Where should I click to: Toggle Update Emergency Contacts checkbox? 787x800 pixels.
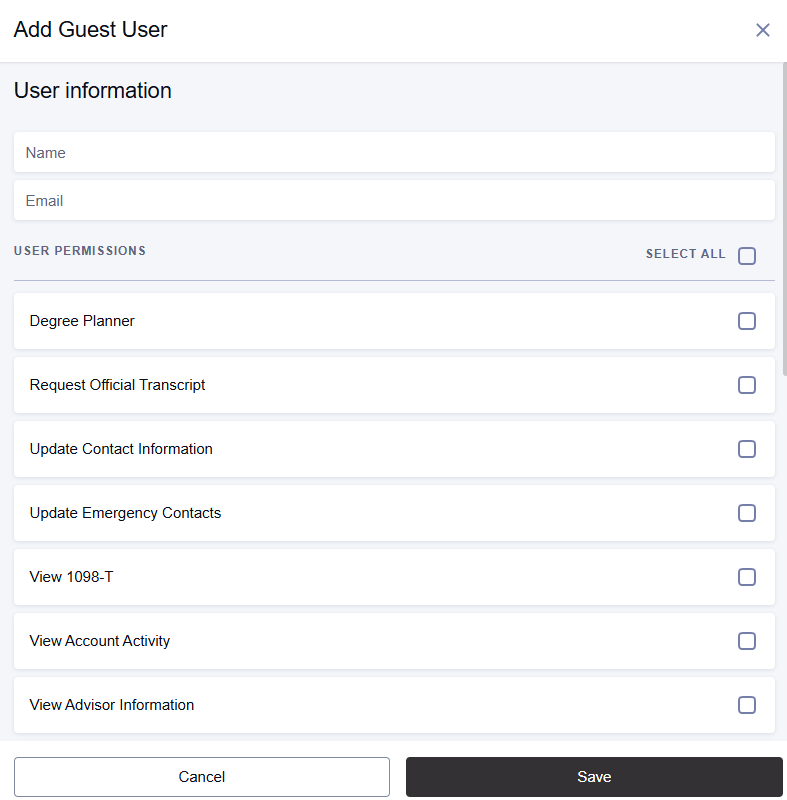[x=747, y=513]
